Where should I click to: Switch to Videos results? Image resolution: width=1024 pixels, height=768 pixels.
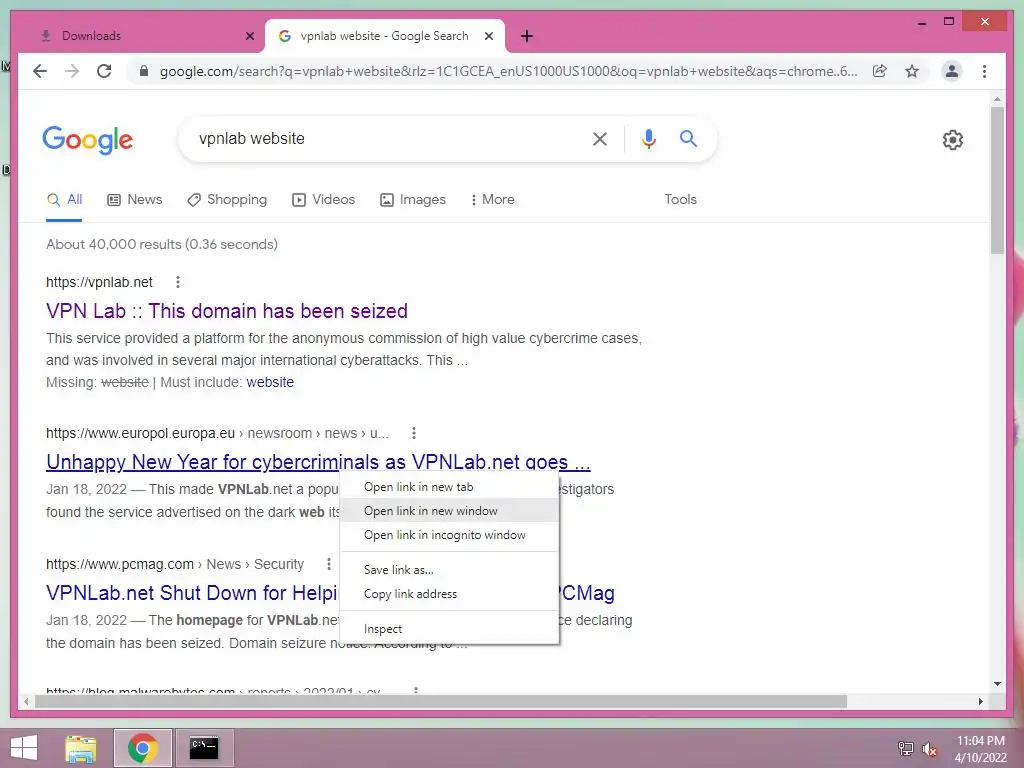pos(323,199)
